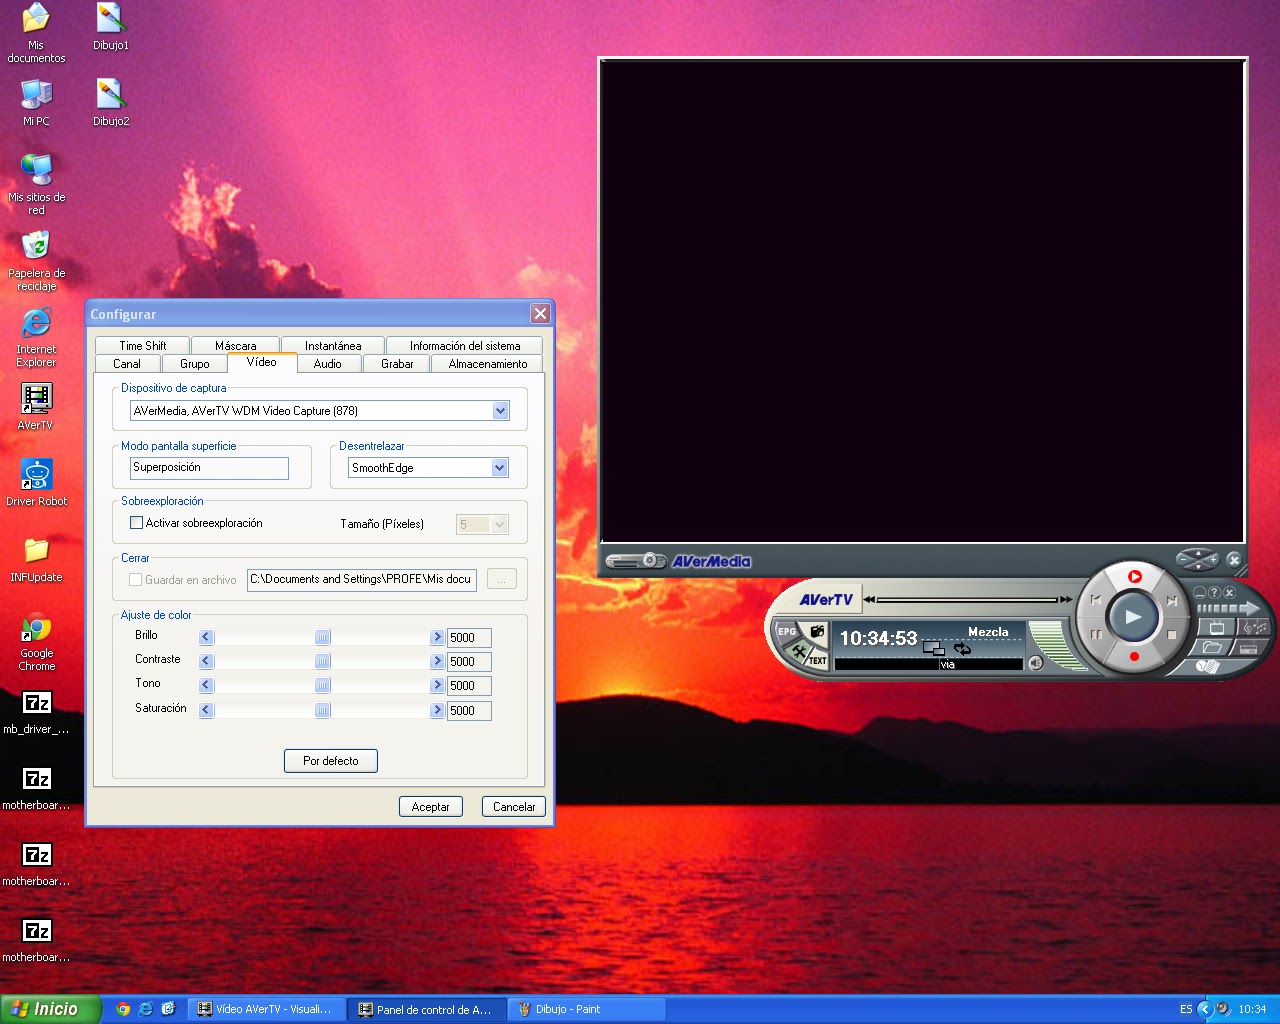Viewport: 1280px width, 1024px height.
Task: Confirm with the Aceptar button
Action: pyautogui.click(x=431, y=807)
